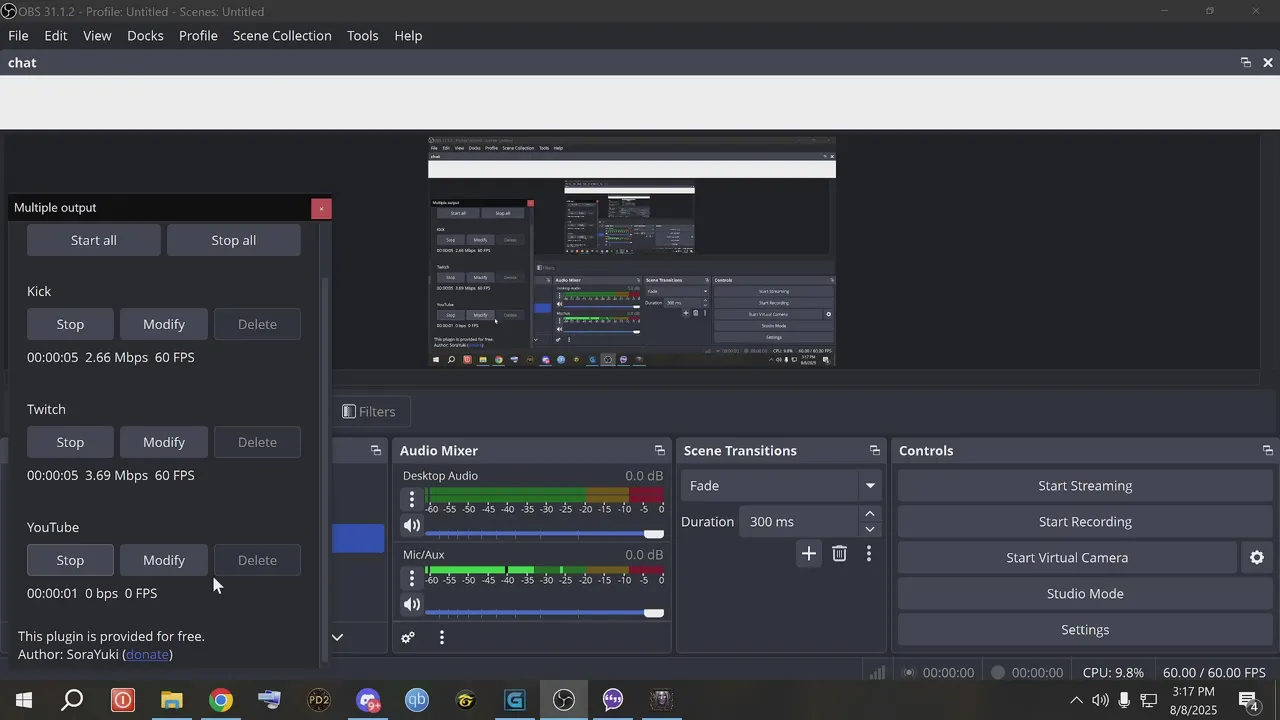The height and width of the screenshot is (720, 1280).
Task: Open Filters for selected source
Action: tap(368, 412)
